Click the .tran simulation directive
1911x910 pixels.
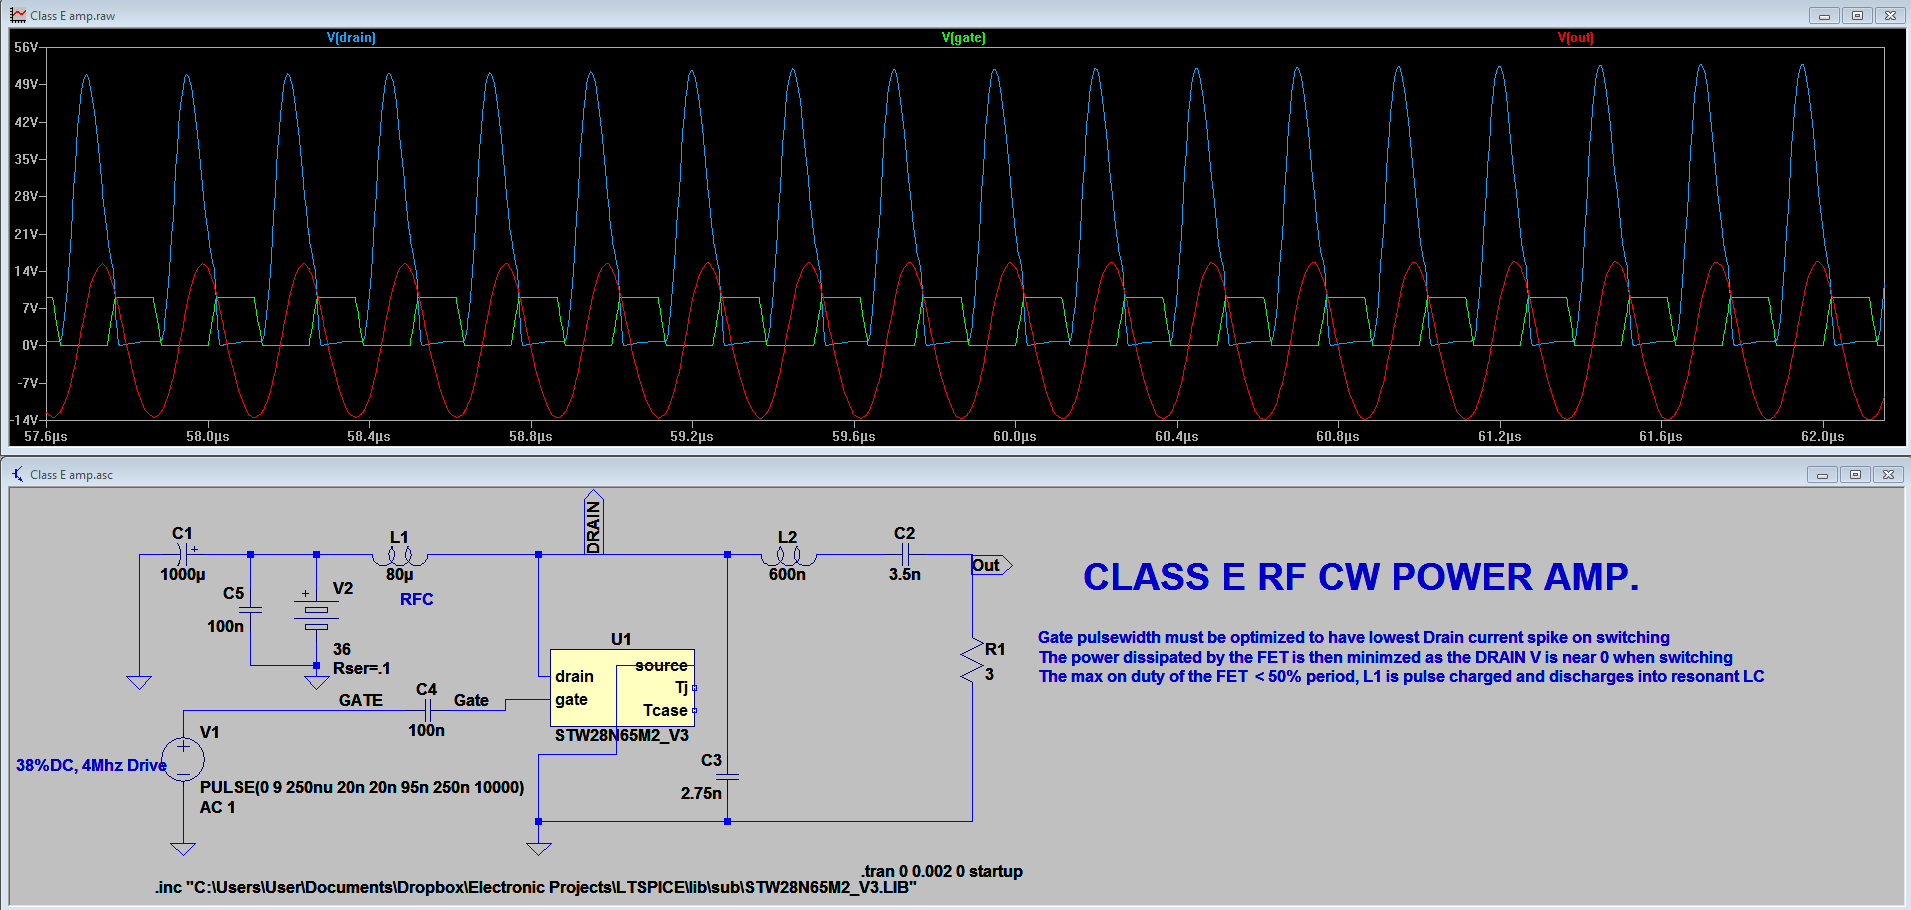tap(942, 871)
